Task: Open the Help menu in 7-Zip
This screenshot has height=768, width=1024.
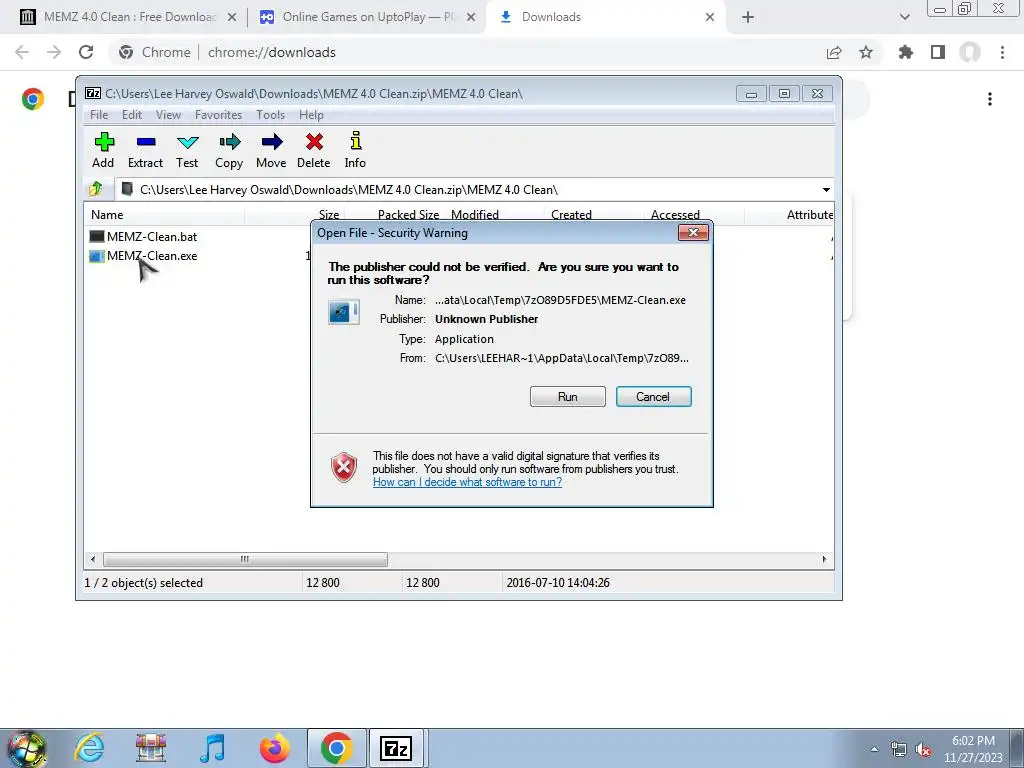Action: 312,115
